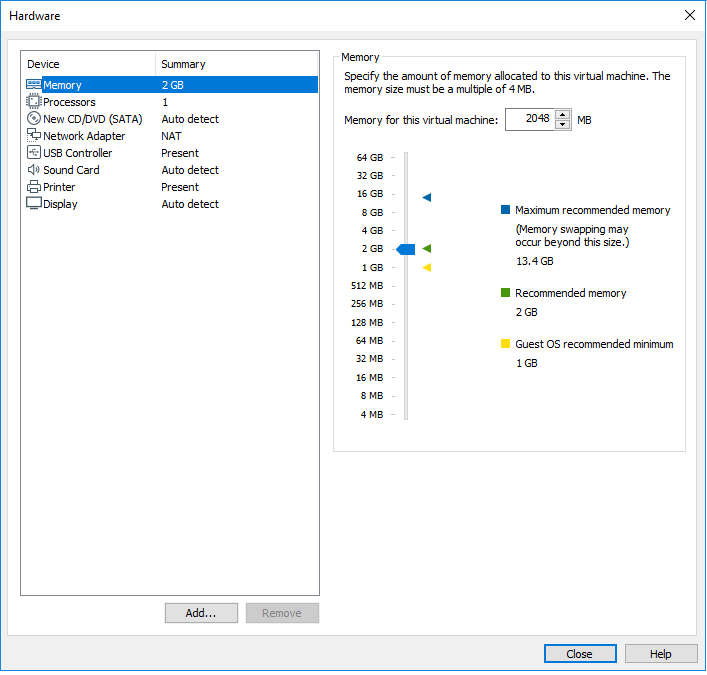Decrease memory with the down spinner arrow

pyautogui.click(x=562, y=125)
